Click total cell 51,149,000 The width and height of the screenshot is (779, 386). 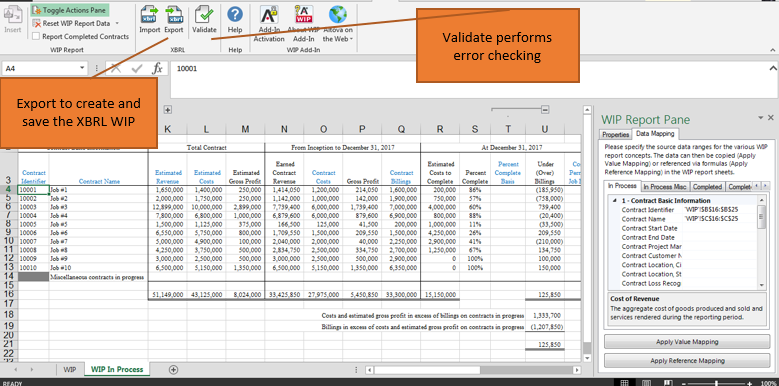pos(168,295)
